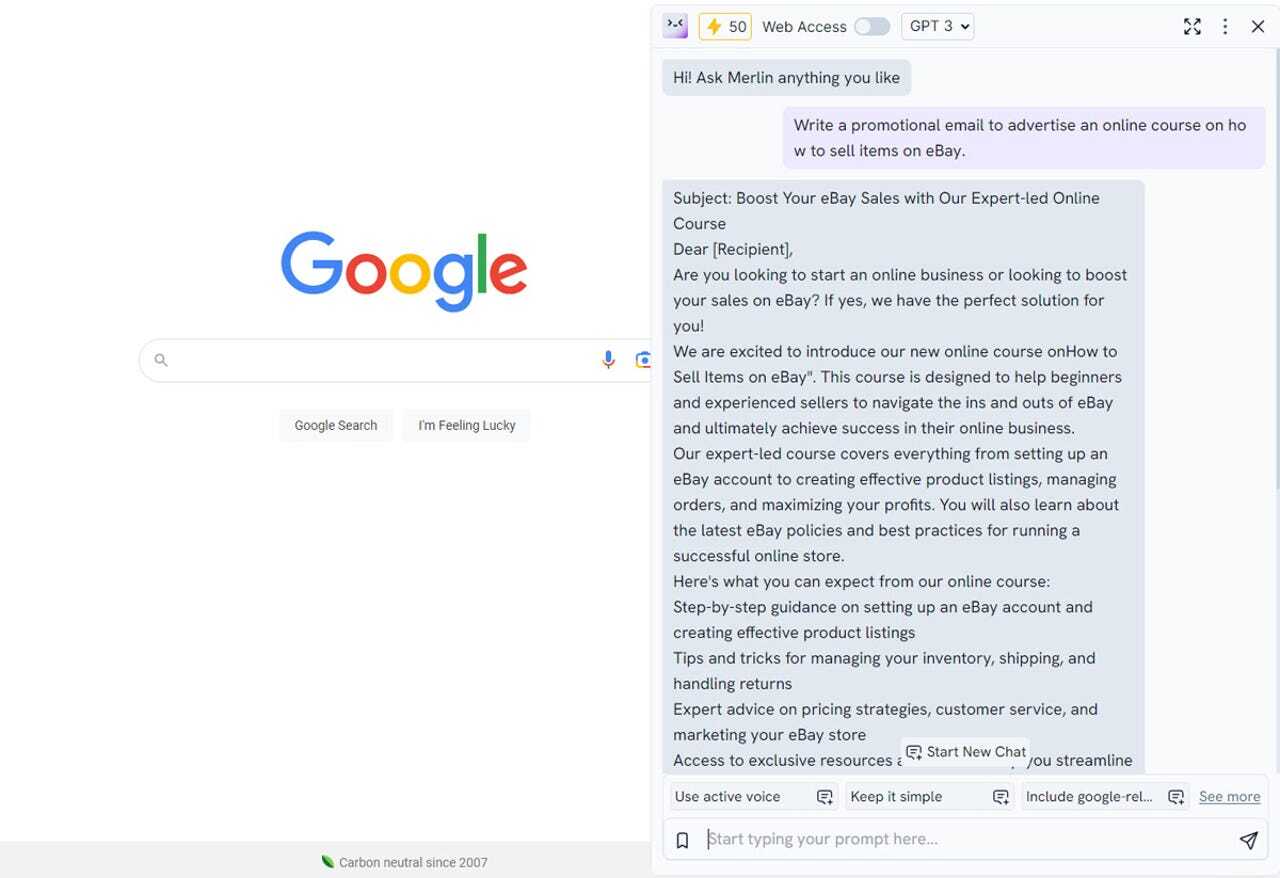This screenshot has width=1280, height=878.
Task: Click the user's promotional email prompt message
Action: tap(1023, 138)
